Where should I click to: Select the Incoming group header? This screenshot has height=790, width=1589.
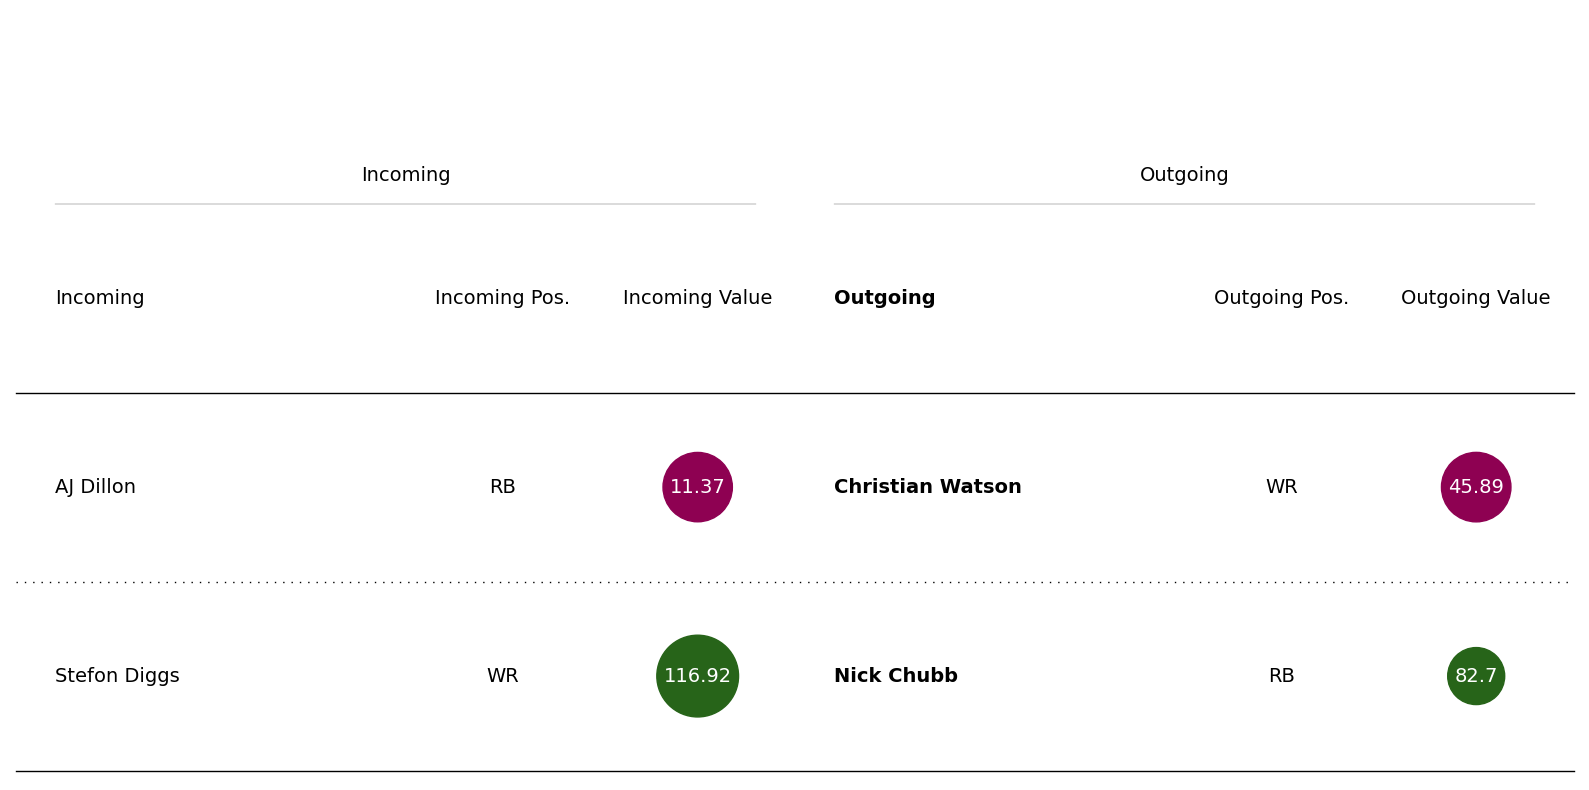coord(406,175)
